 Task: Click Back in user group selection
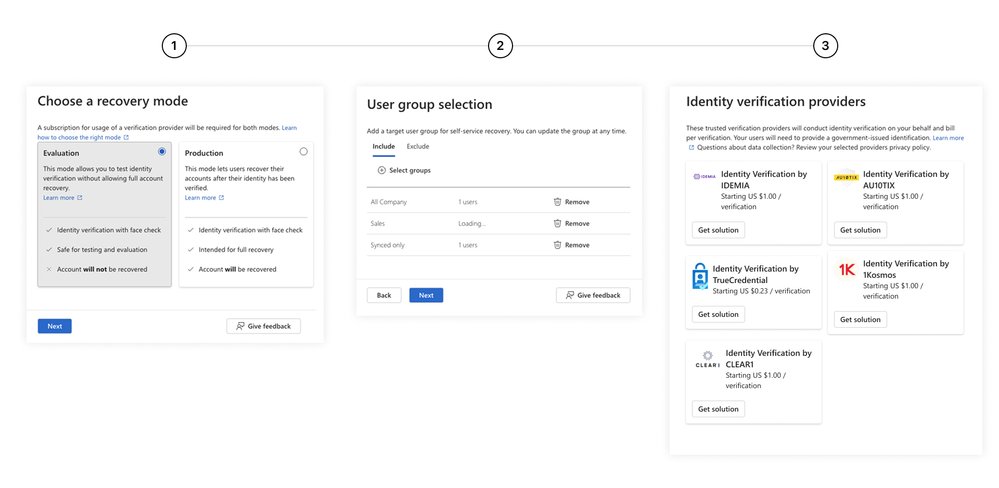pos(384,296)
